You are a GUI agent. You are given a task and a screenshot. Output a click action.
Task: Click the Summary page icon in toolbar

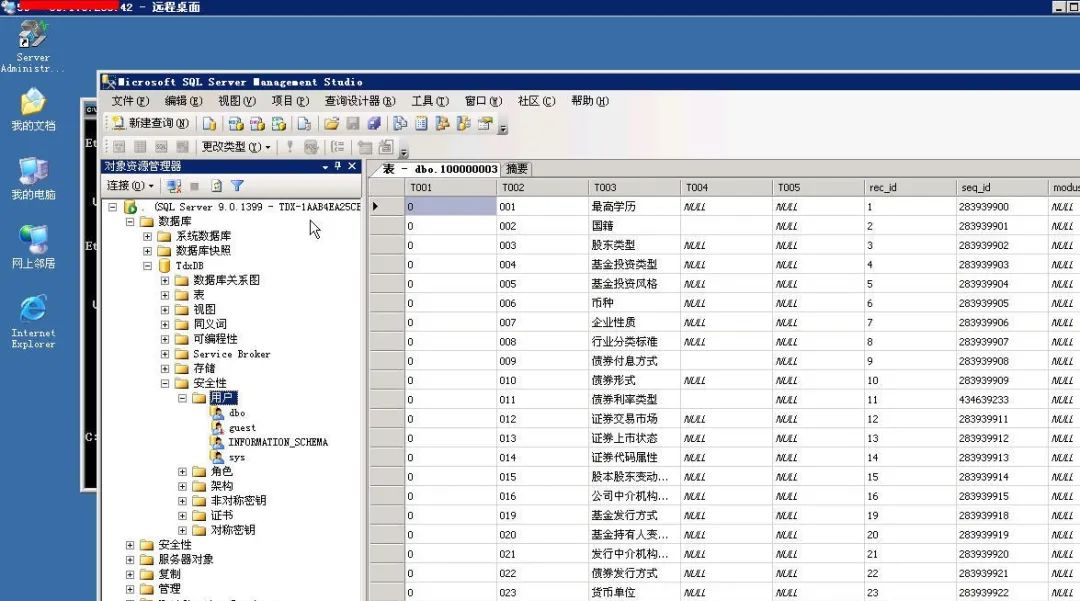(x=422, y=123)
